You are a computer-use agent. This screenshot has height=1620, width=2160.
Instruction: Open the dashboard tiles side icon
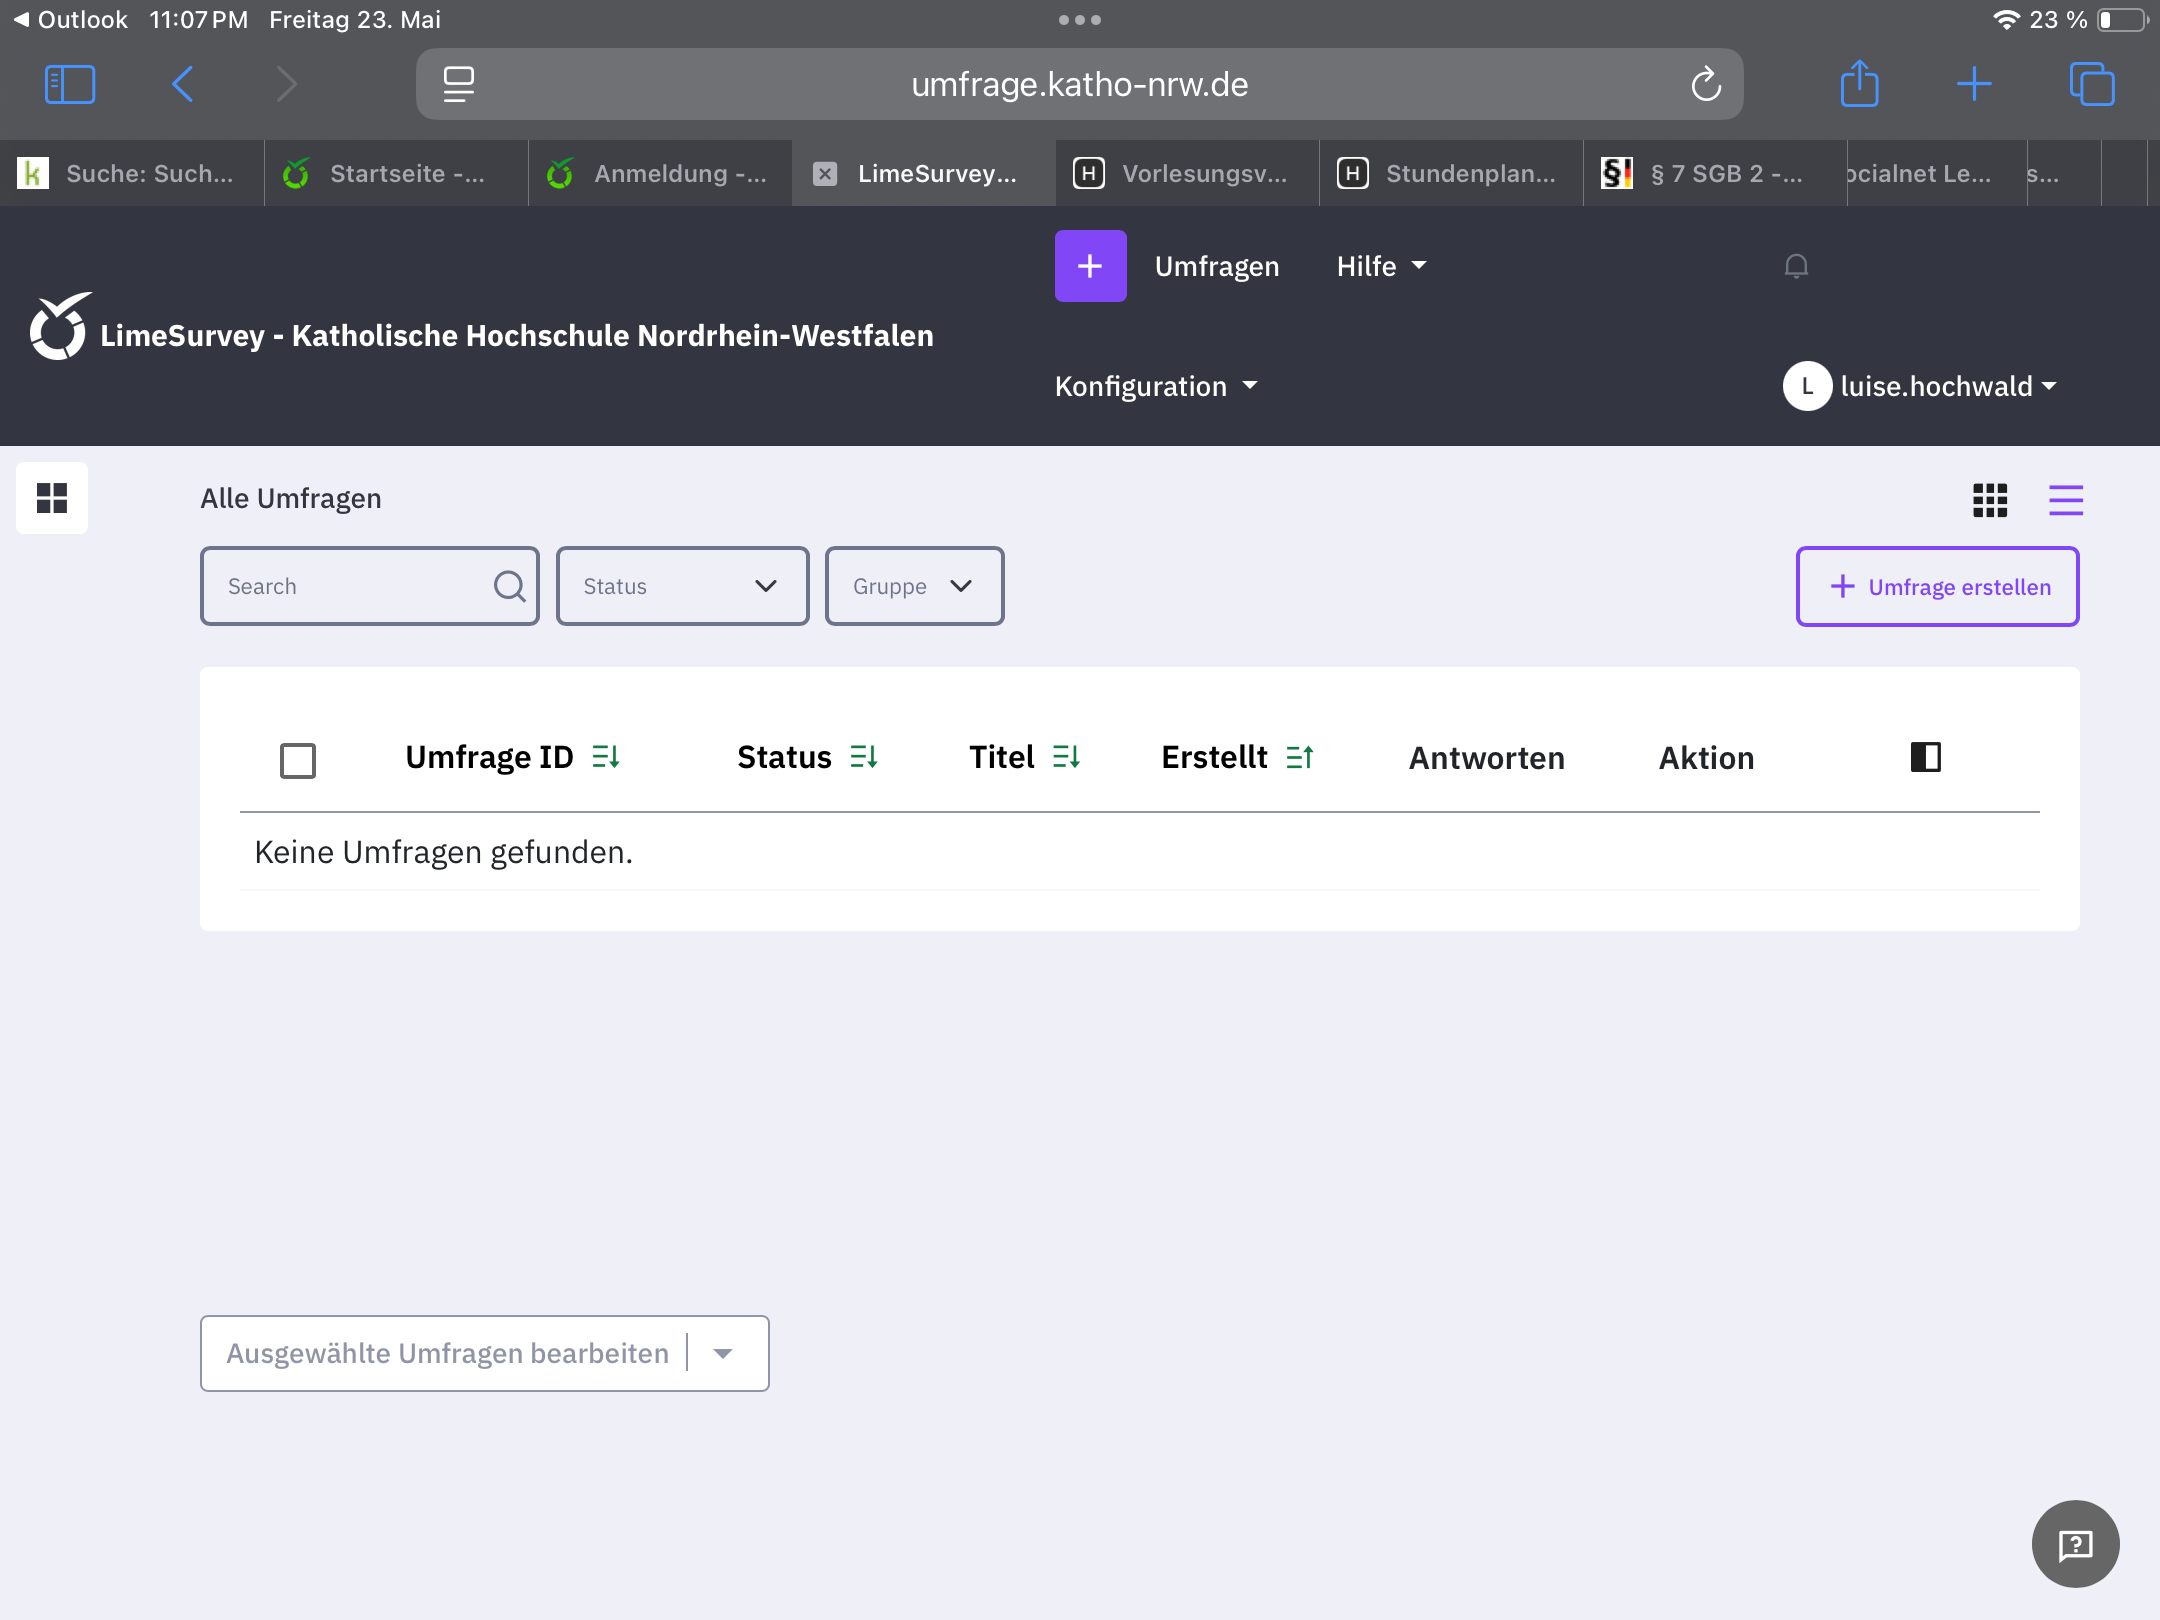coord(52,498)
